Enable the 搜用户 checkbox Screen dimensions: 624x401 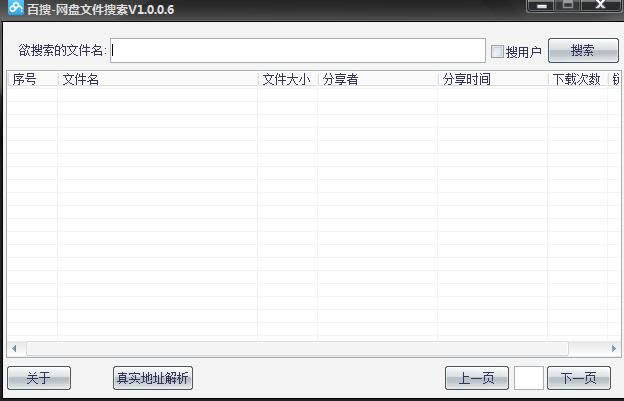497,51
